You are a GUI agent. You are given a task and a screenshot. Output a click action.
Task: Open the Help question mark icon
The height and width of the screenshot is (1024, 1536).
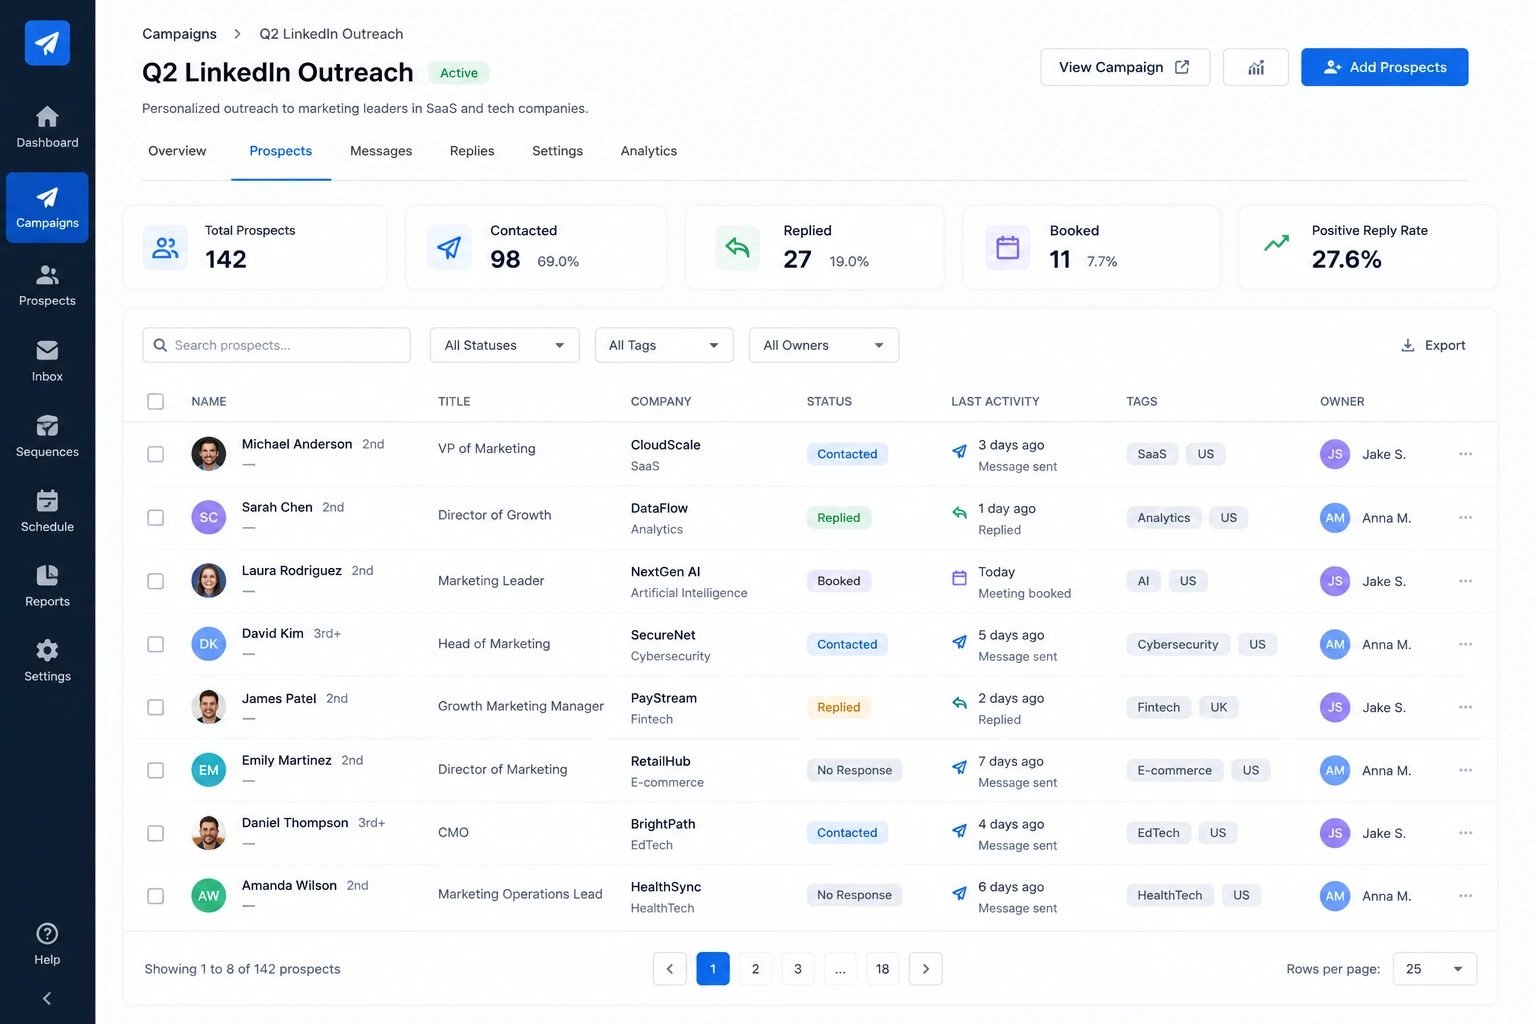click(47, 934)
